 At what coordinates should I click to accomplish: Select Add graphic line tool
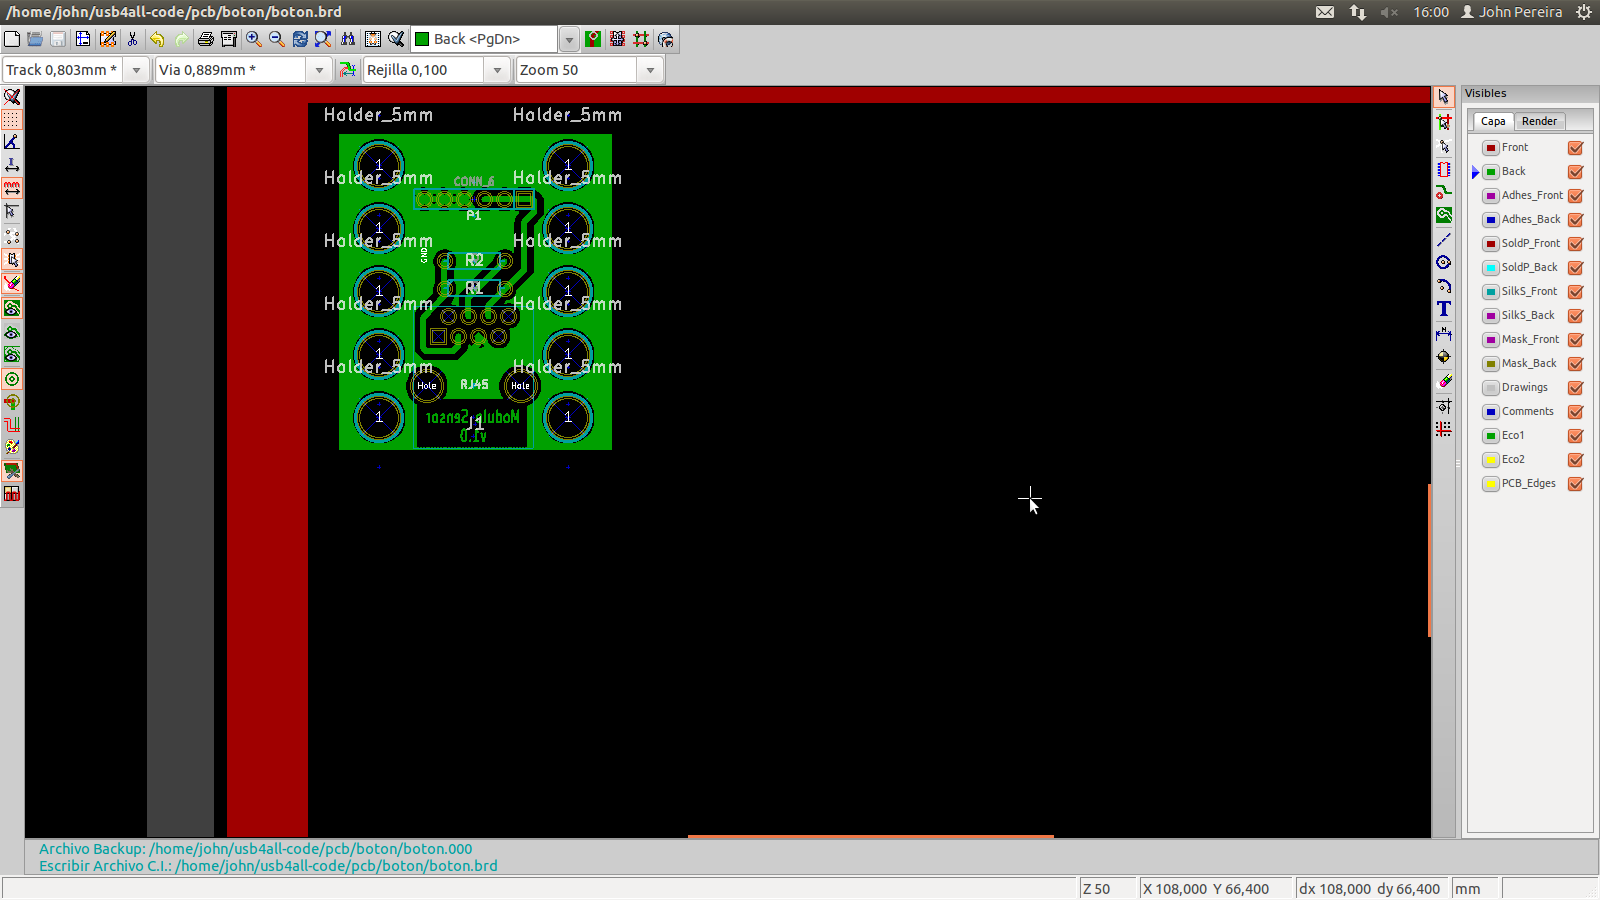coord(1444,240)
